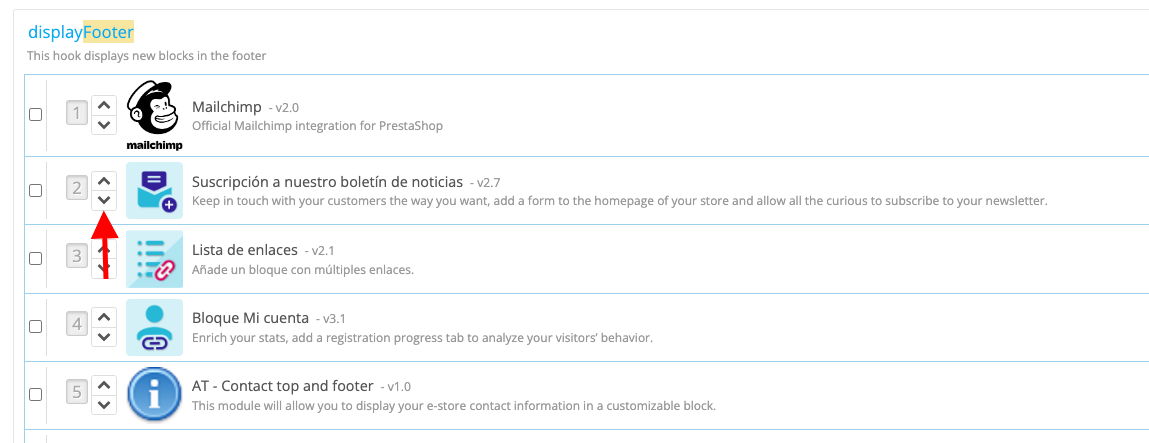Image resolution: width=1149 pixels, height=443 pixels.
Task: Select the Bloque Mi cuenta checkbox
Action: 35,327
